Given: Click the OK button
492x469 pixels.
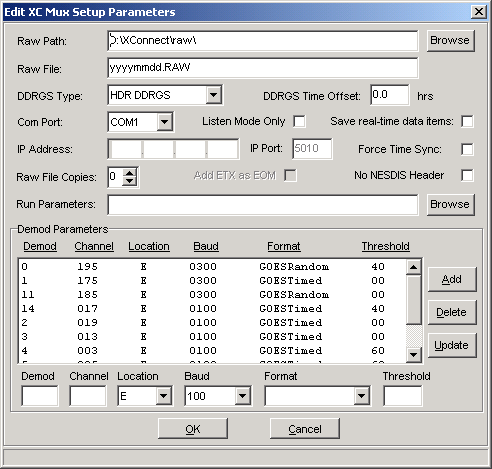Looking at the screenshot, I should tap(193, 429).
